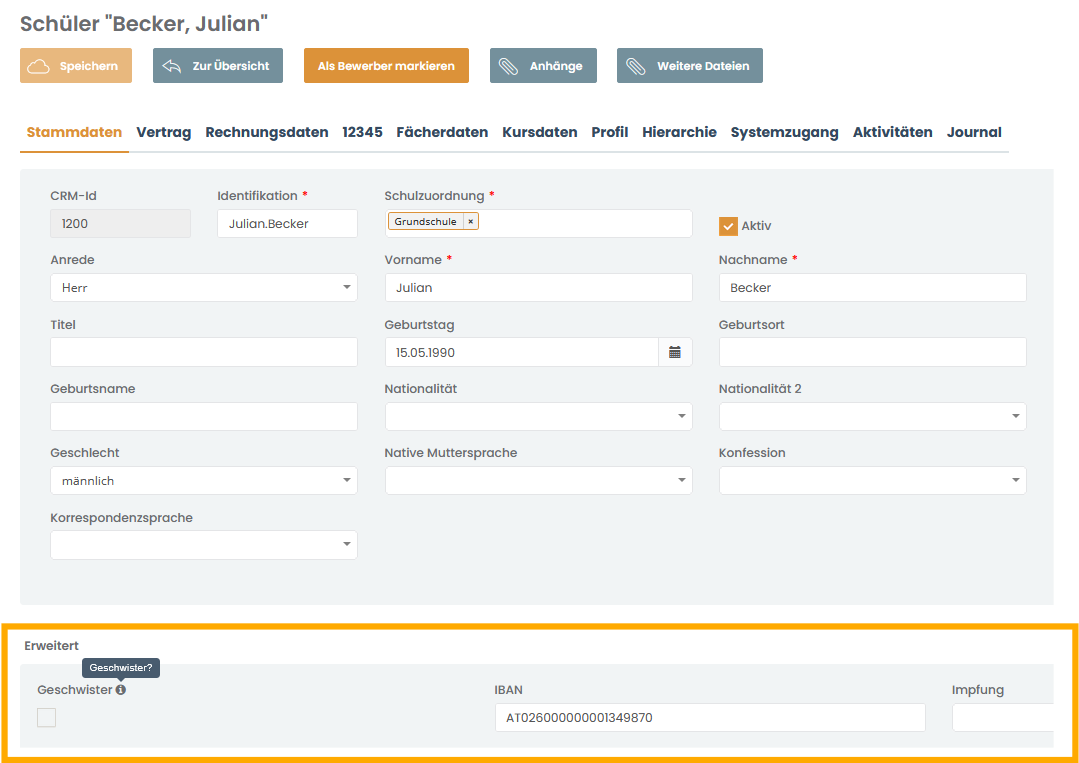Open the Geschlecht dropdown

pos(204,480)
